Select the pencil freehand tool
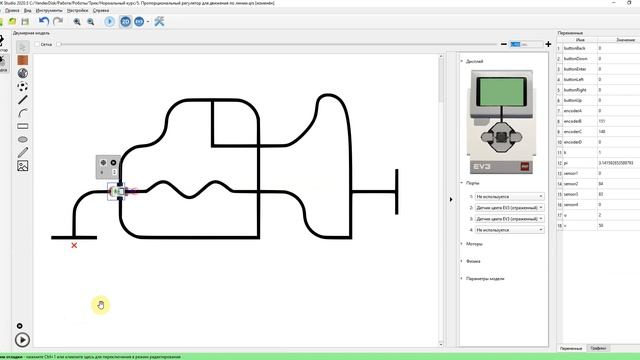 pyautogui.click(x=23, y=152)
